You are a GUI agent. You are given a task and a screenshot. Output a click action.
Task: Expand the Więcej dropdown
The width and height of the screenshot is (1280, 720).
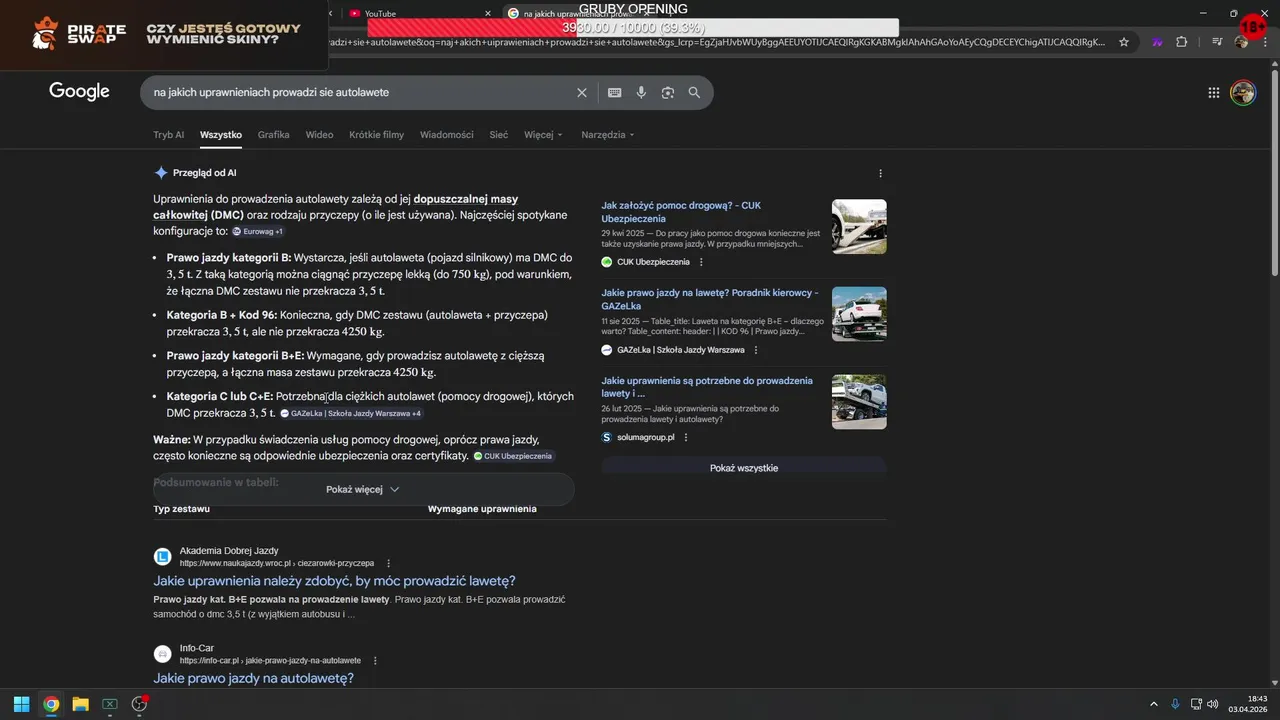coord(543,134)
